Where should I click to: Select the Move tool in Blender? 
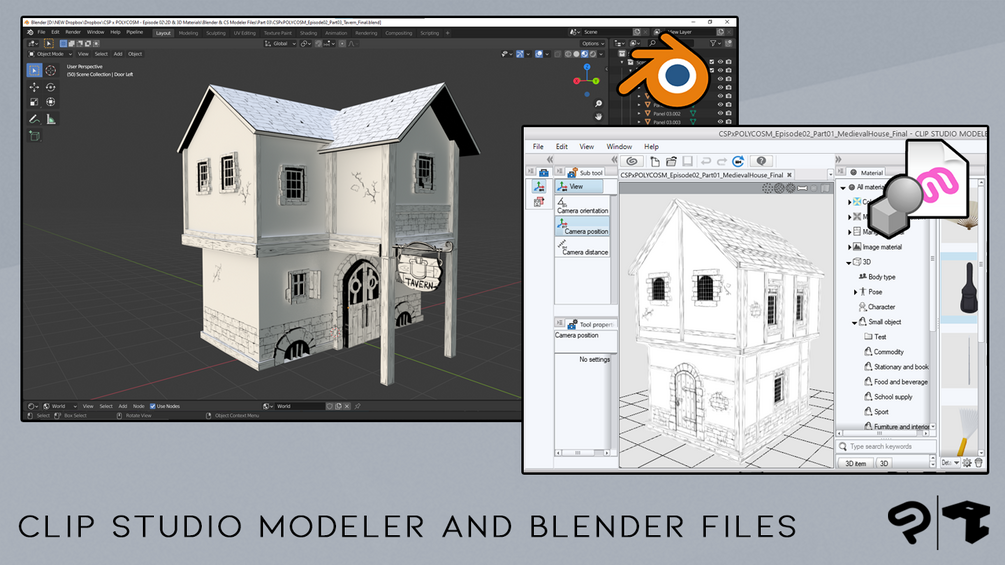coord(34,87)
